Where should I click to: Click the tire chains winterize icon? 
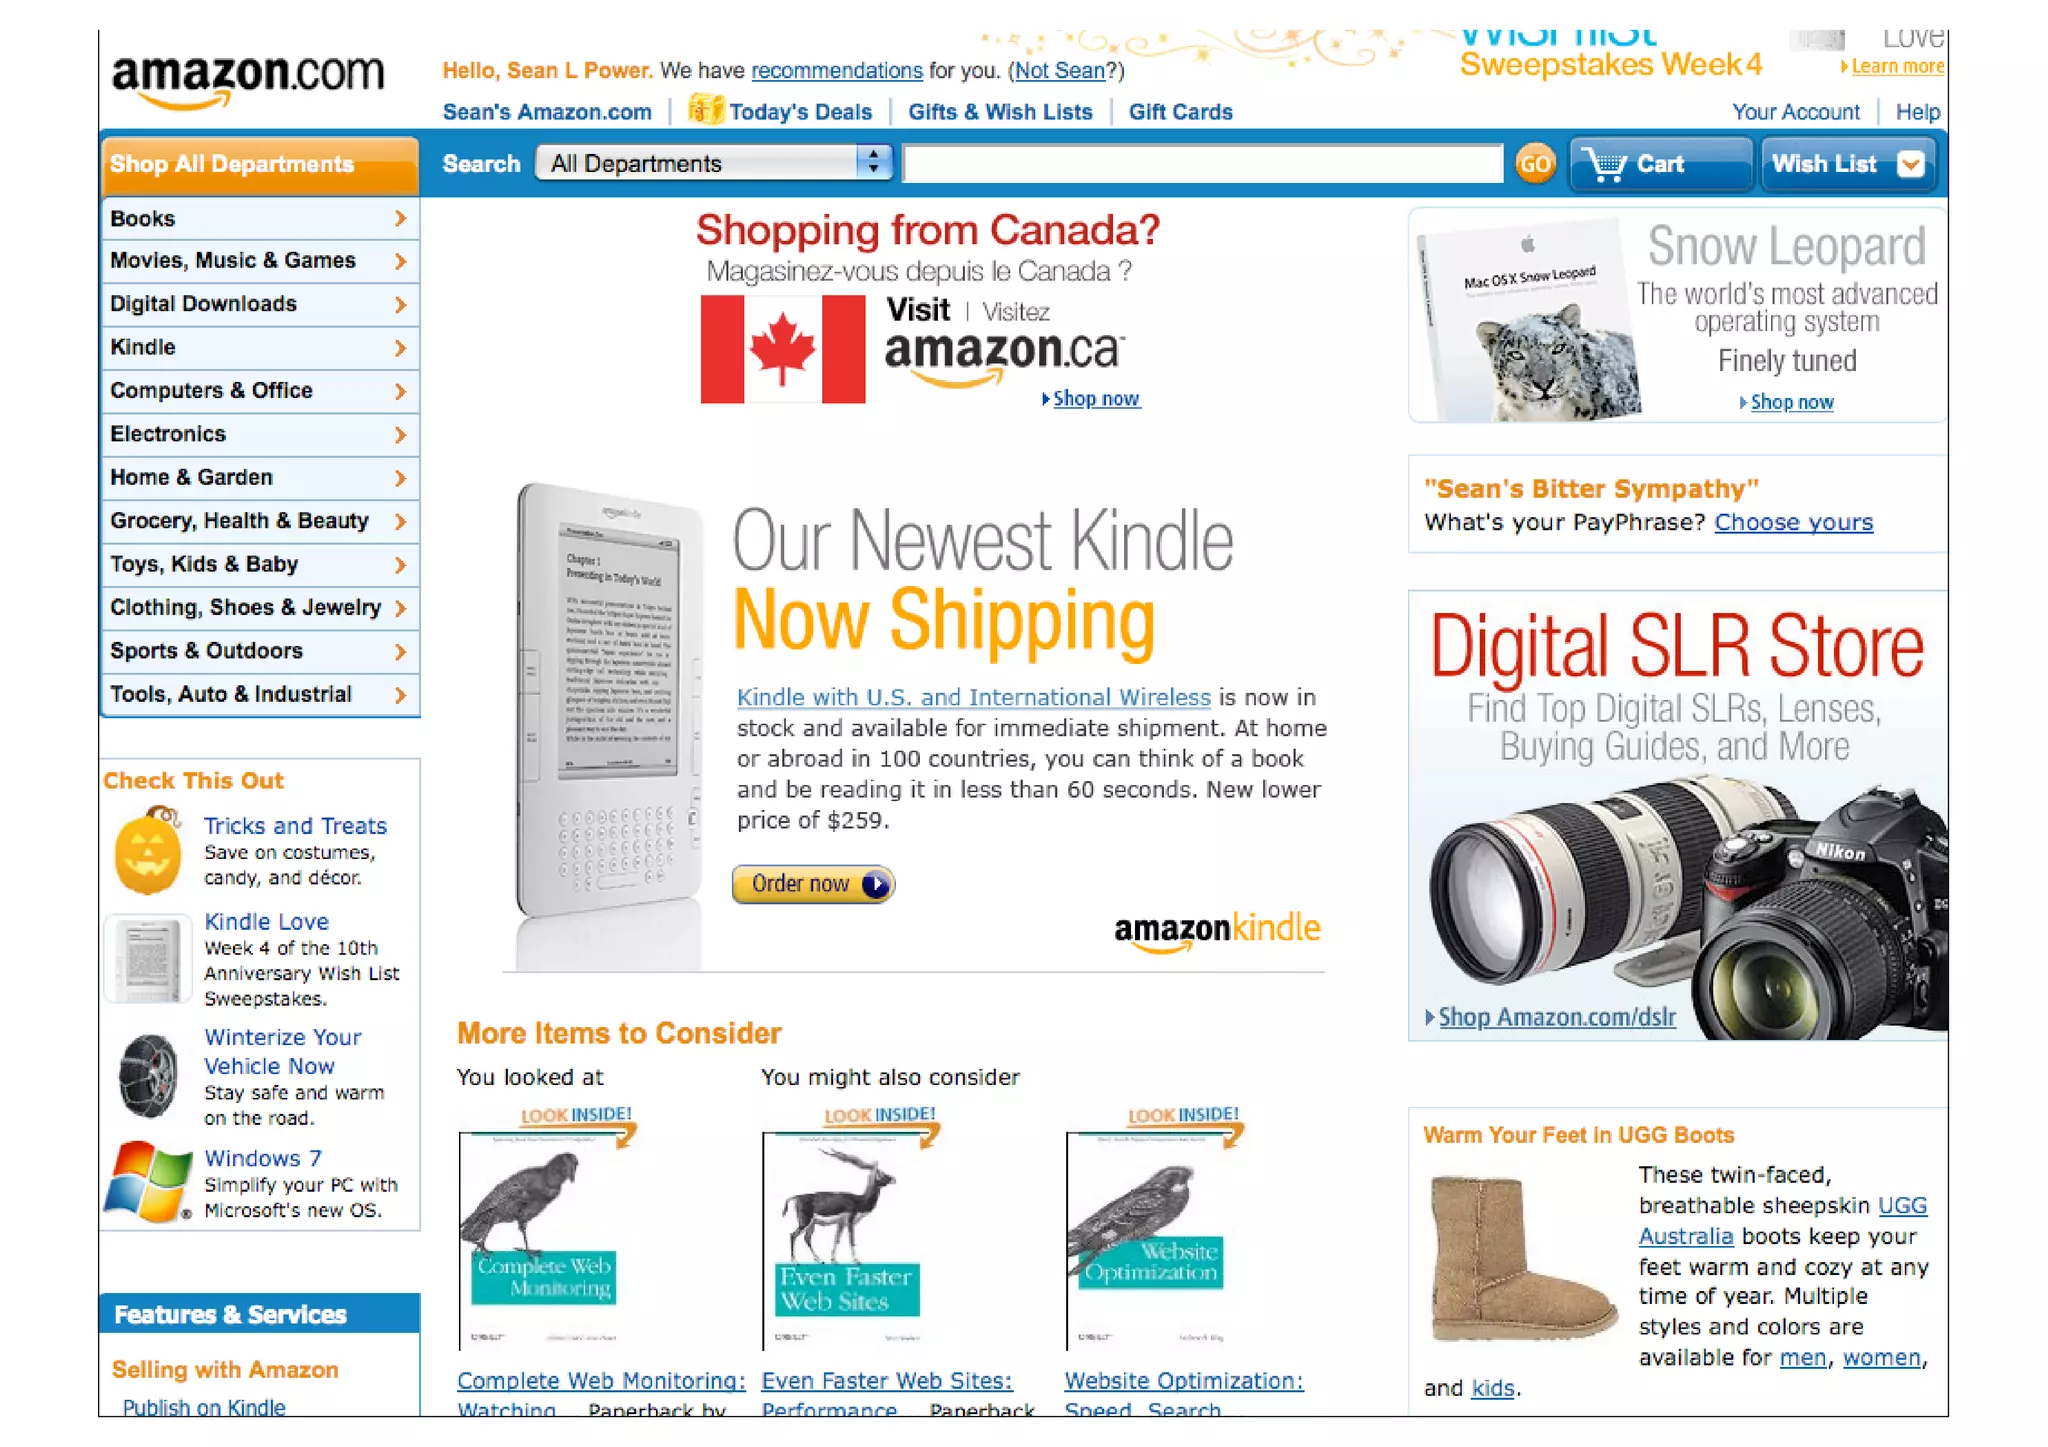(148, 1076)
